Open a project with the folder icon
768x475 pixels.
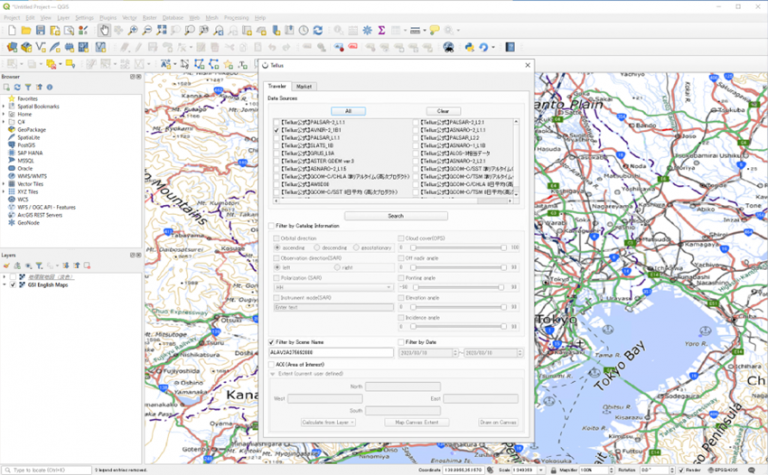point(26,30)
